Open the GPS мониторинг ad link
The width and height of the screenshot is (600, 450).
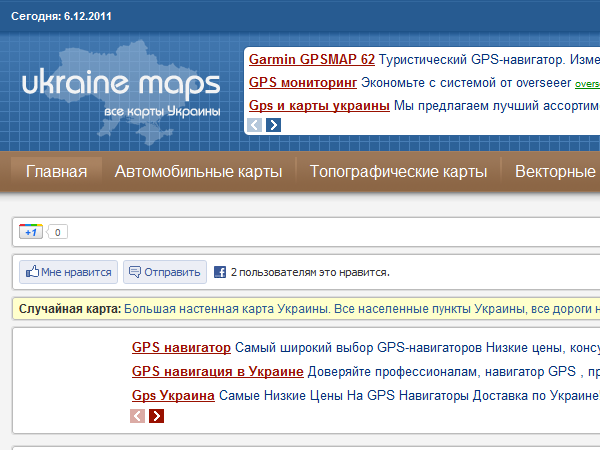tap(303, 83)
